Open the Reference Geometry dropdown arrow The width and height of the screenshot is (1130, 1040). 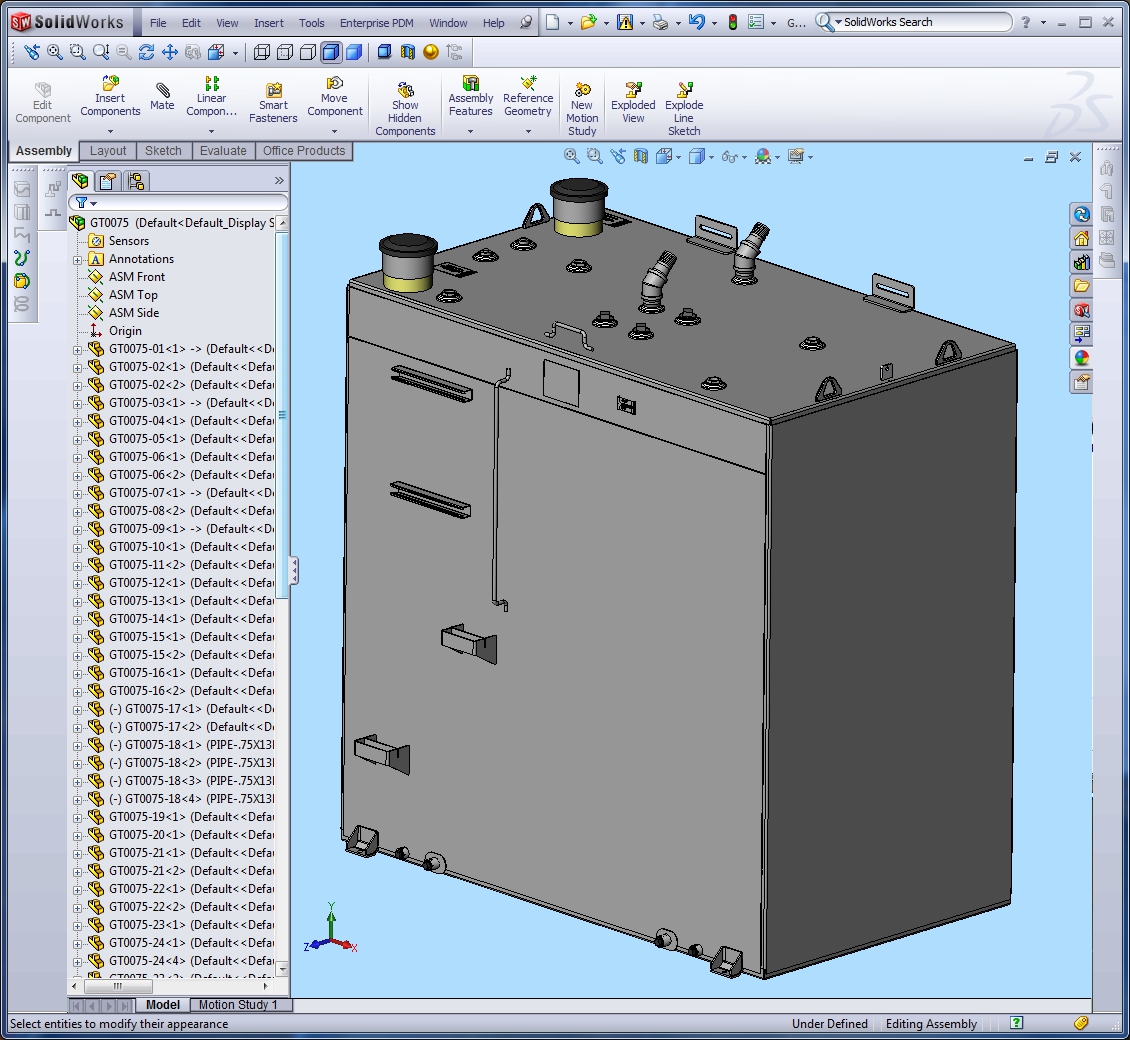pyautogui.click(x=528, y=130)
